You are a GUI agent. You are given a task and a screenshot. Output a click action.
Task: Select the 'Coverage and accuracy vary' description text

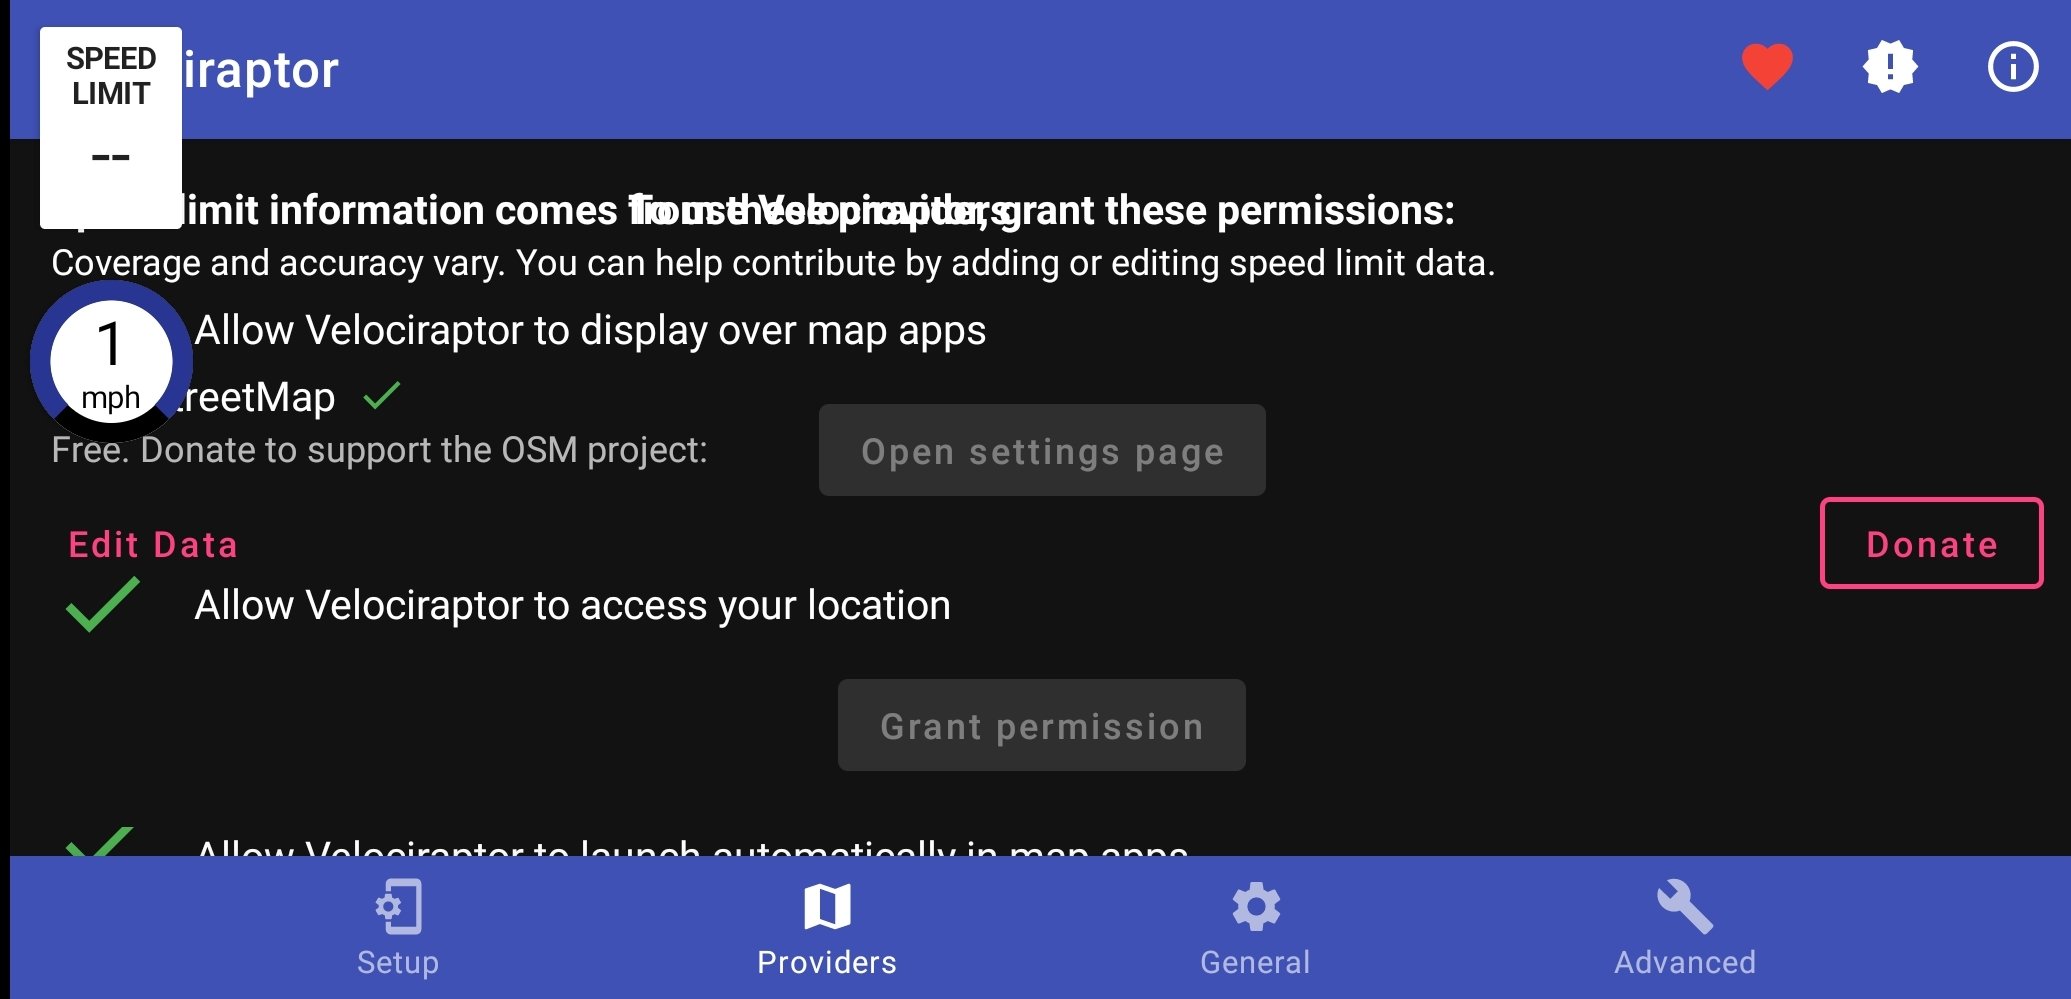(773, 263)
